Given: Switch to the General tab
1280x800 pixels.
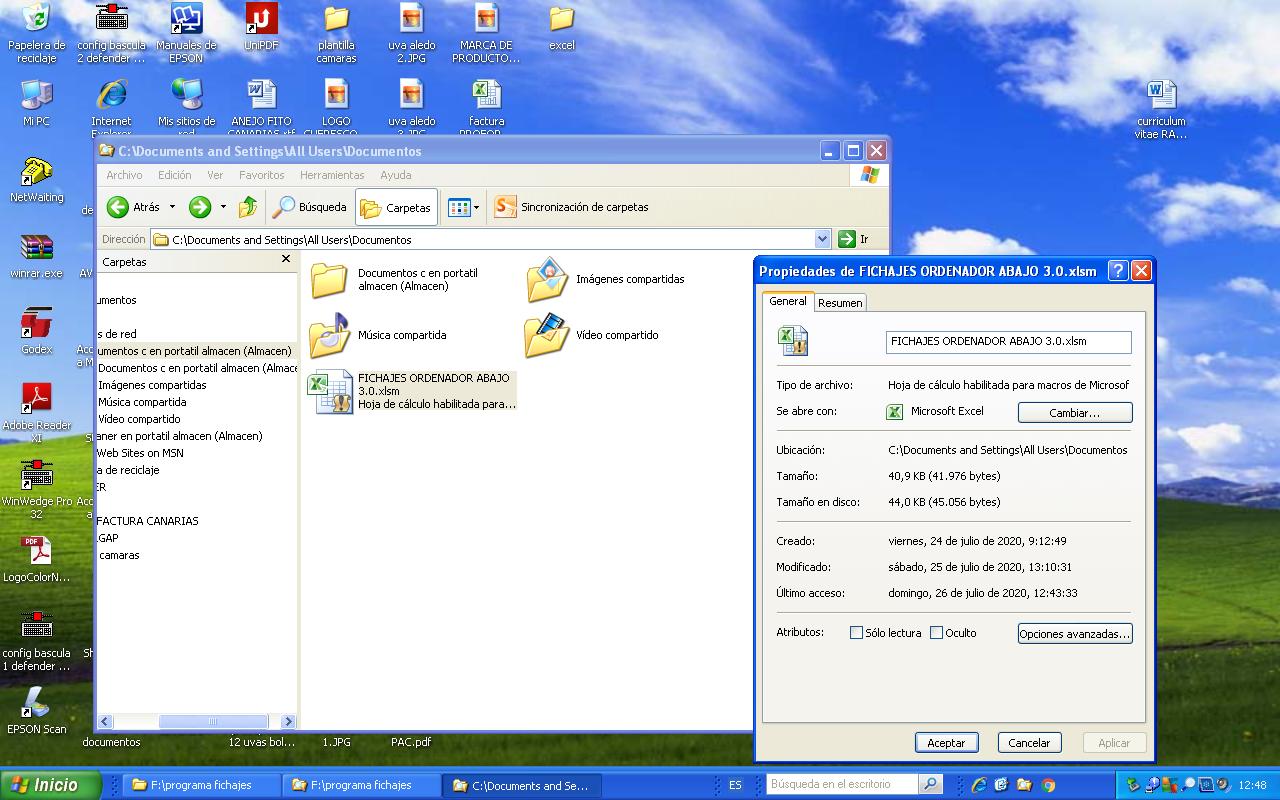Looking at the screenshot, I should tap(788, 301).
